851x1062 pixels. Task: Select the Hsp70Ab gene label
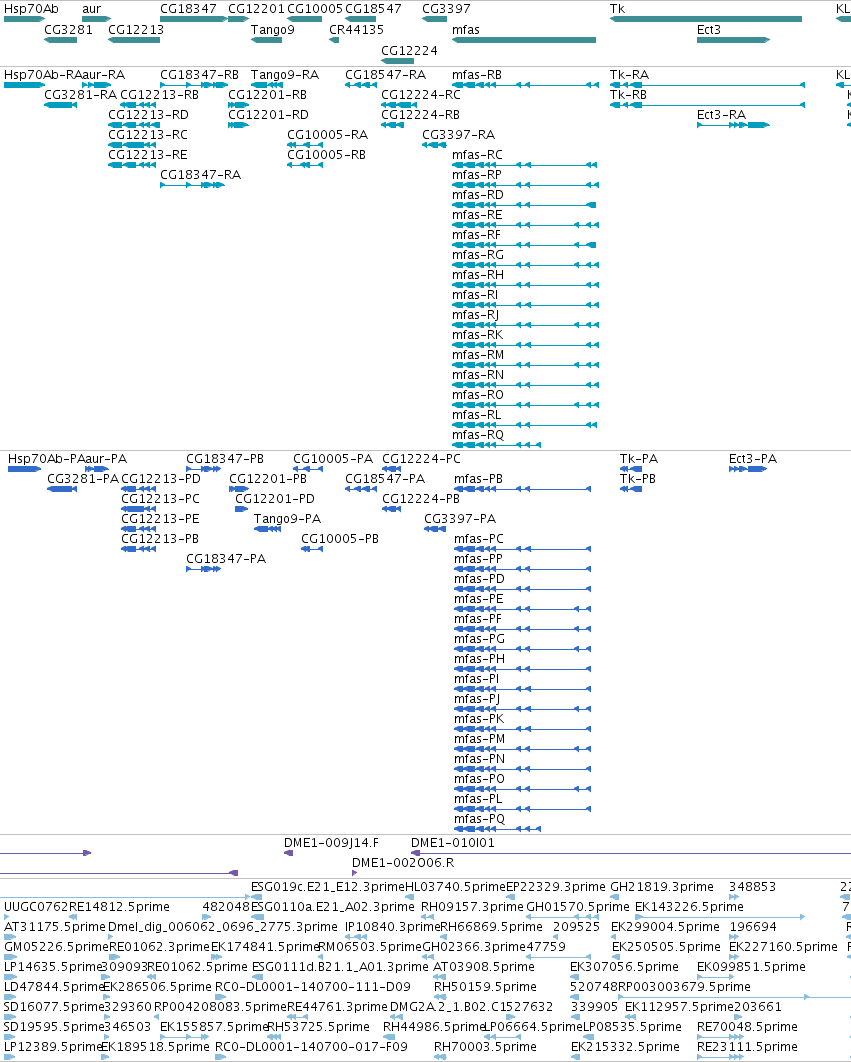(x=31, y=9)
